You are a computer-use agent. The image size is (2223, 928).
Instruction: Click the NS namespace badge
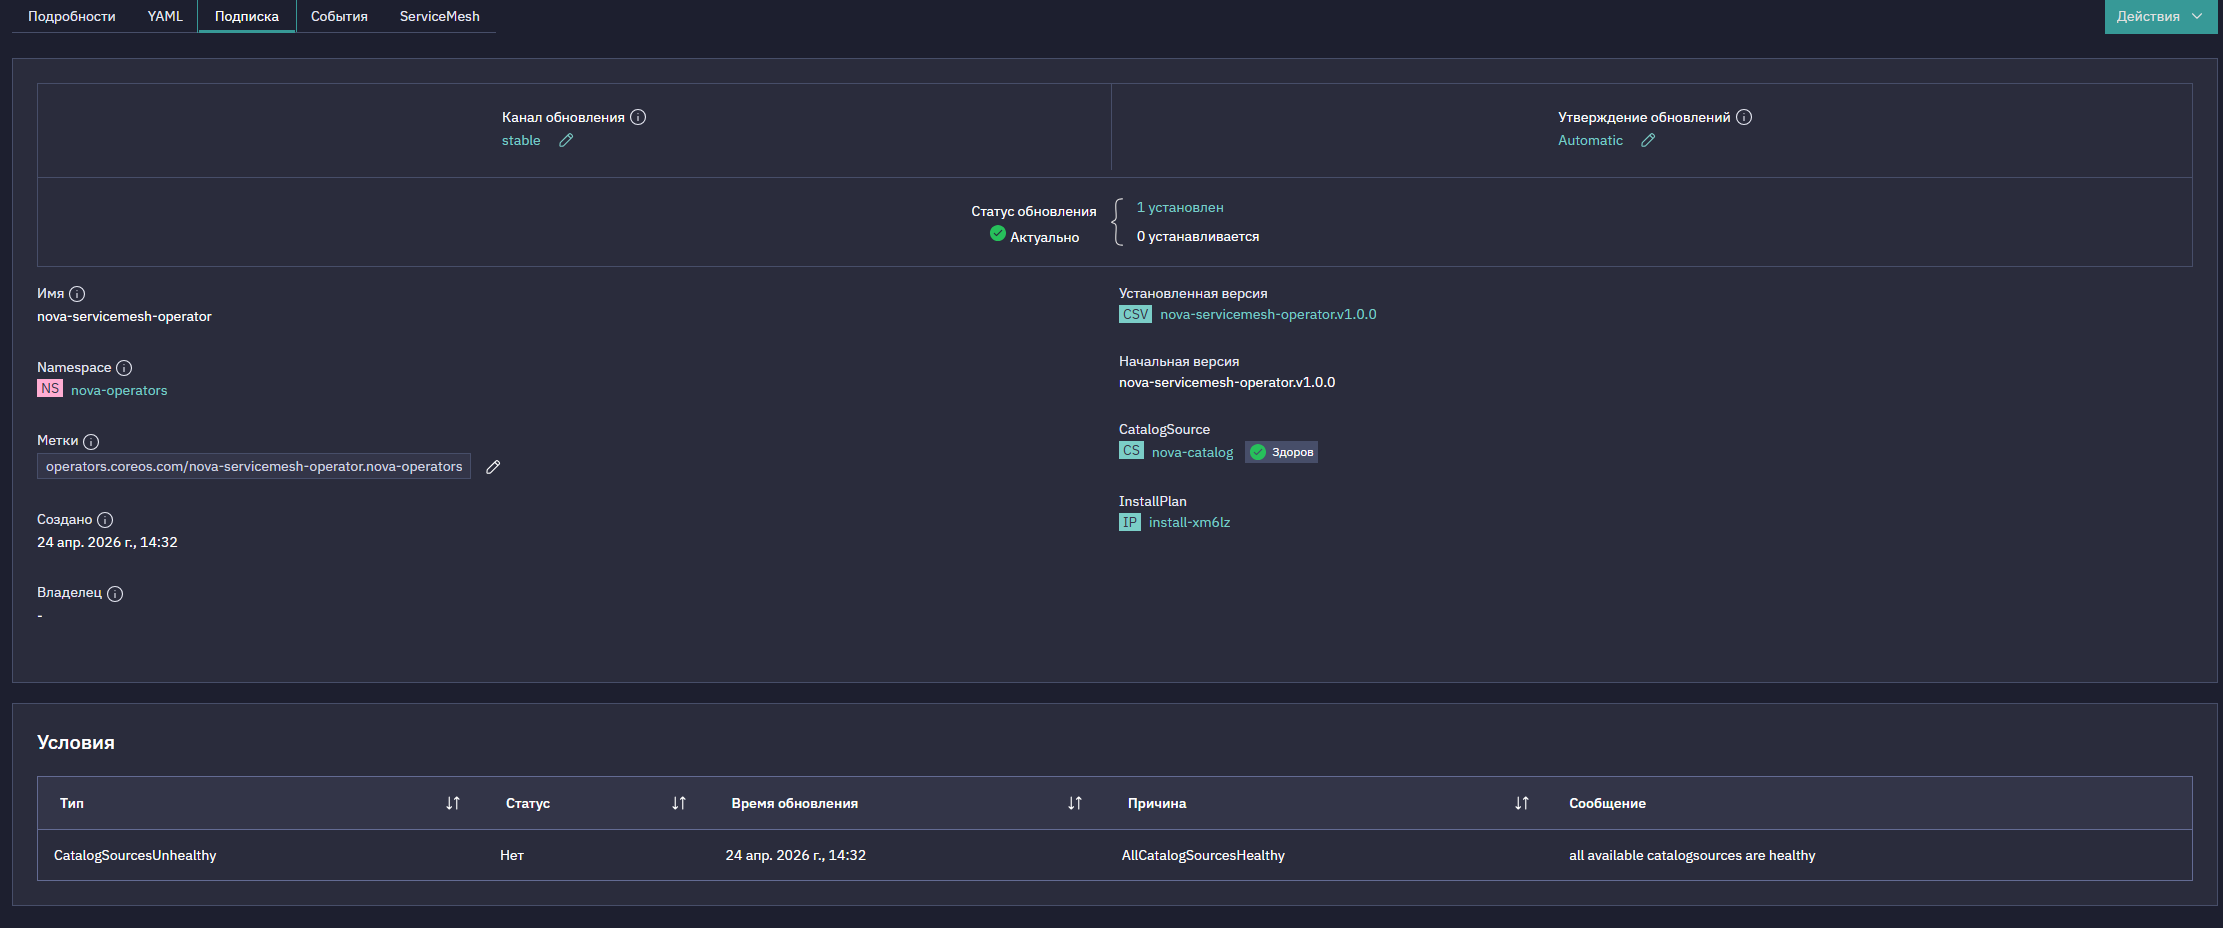50,388
